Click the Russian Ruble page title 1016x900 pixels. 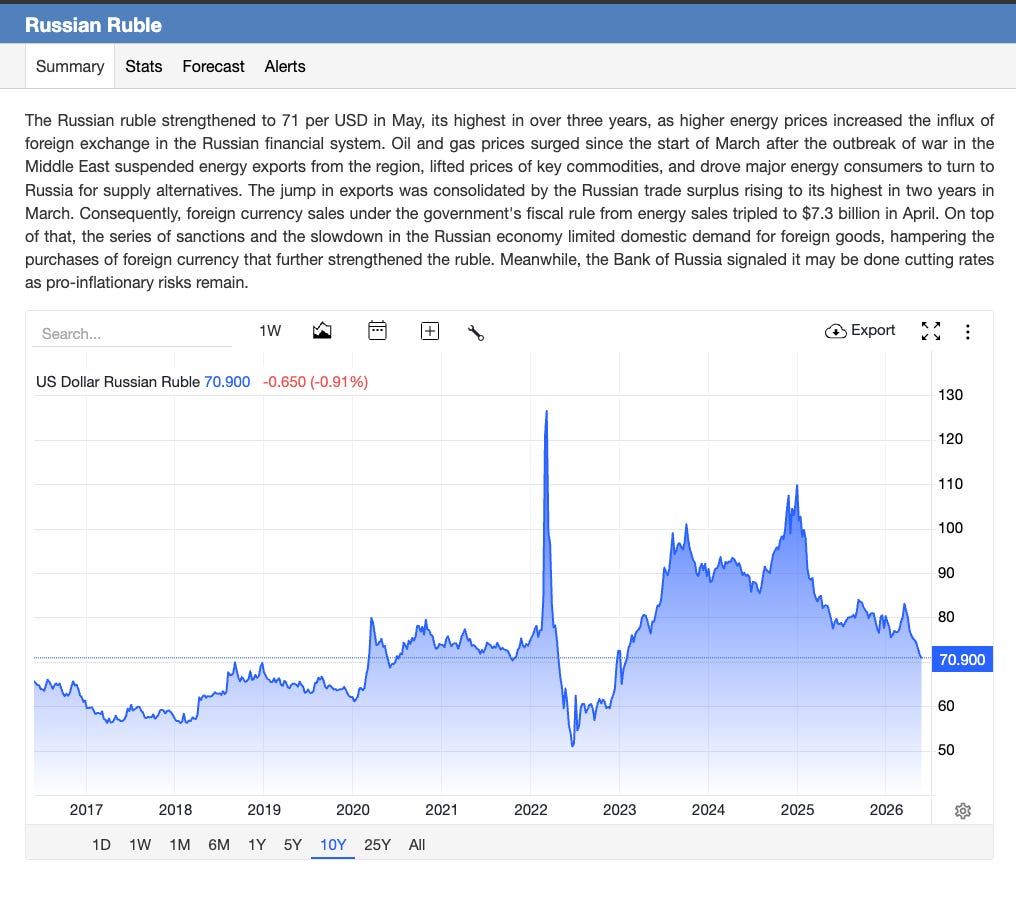click(93, 25)
